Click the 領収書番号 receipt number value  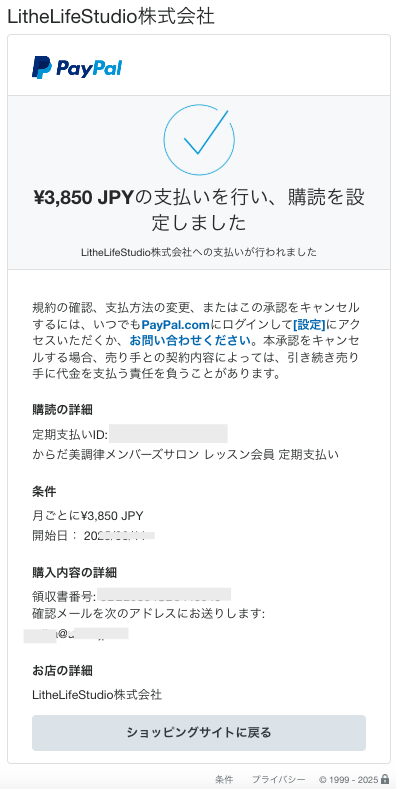coord(164,596)
